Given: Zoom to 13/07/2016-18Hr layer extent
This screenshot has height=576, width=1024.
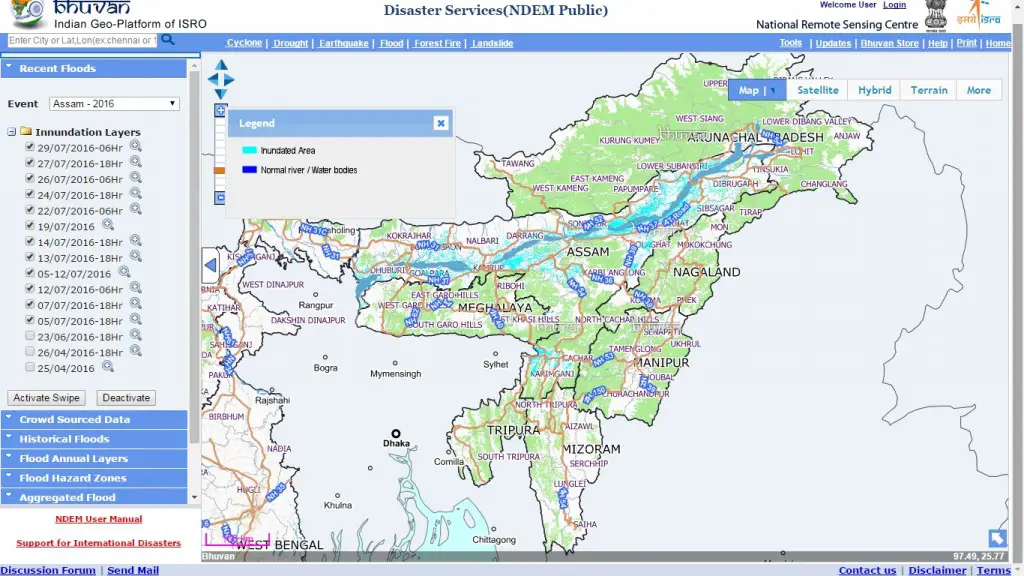Looking at the screenshot, I should pos(135,257).
